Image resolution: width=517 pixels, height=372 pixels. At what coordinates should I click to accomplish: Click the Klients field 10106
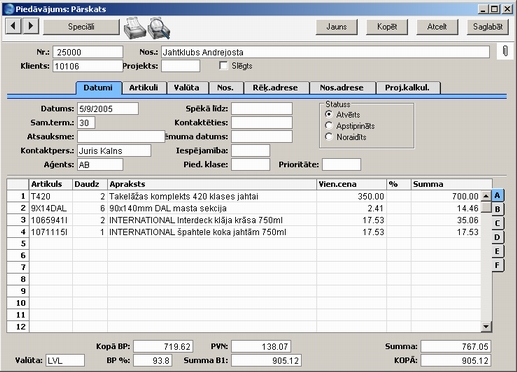click(88, 66)
